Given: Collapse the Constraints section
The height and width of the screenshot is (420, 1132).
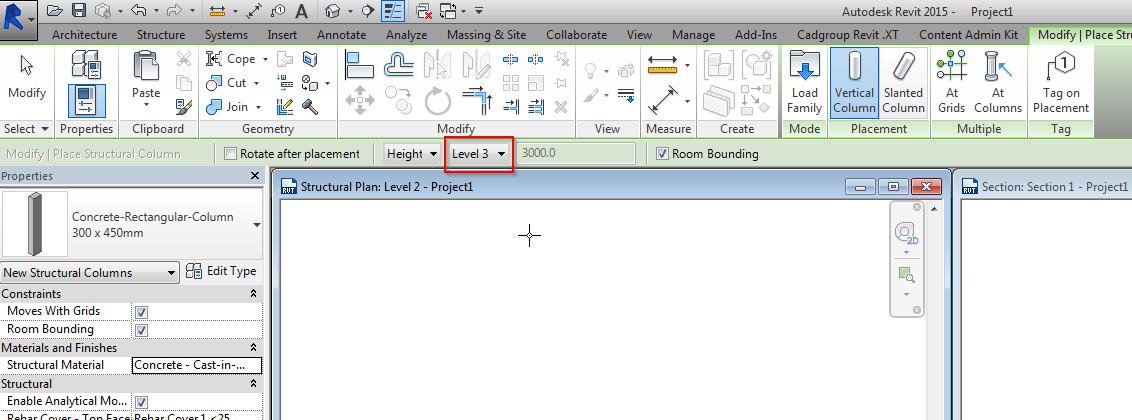Looking at the screenshot, I should point(253,294).
